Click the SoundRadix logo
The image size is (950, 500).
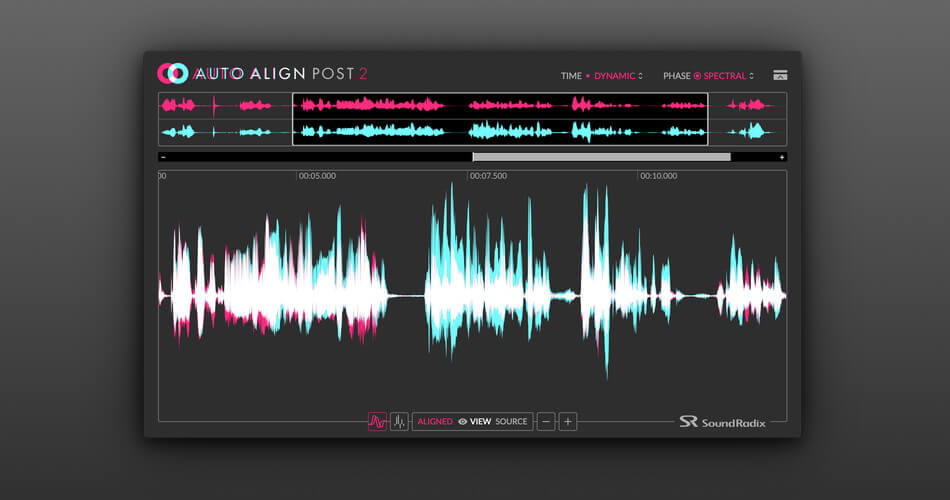(722, 422)
